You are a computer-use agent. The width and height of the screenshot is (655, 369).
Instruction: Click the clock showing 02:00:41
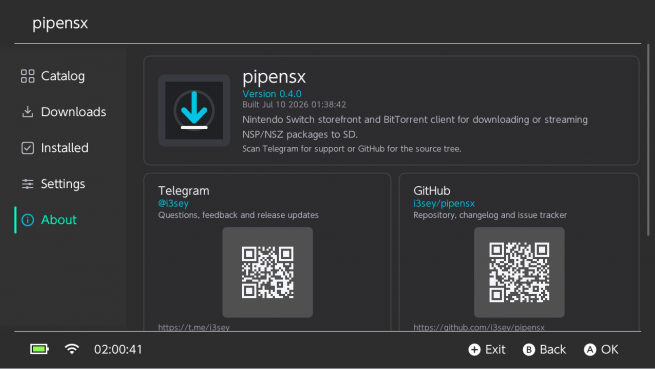[x=118, y=349]
